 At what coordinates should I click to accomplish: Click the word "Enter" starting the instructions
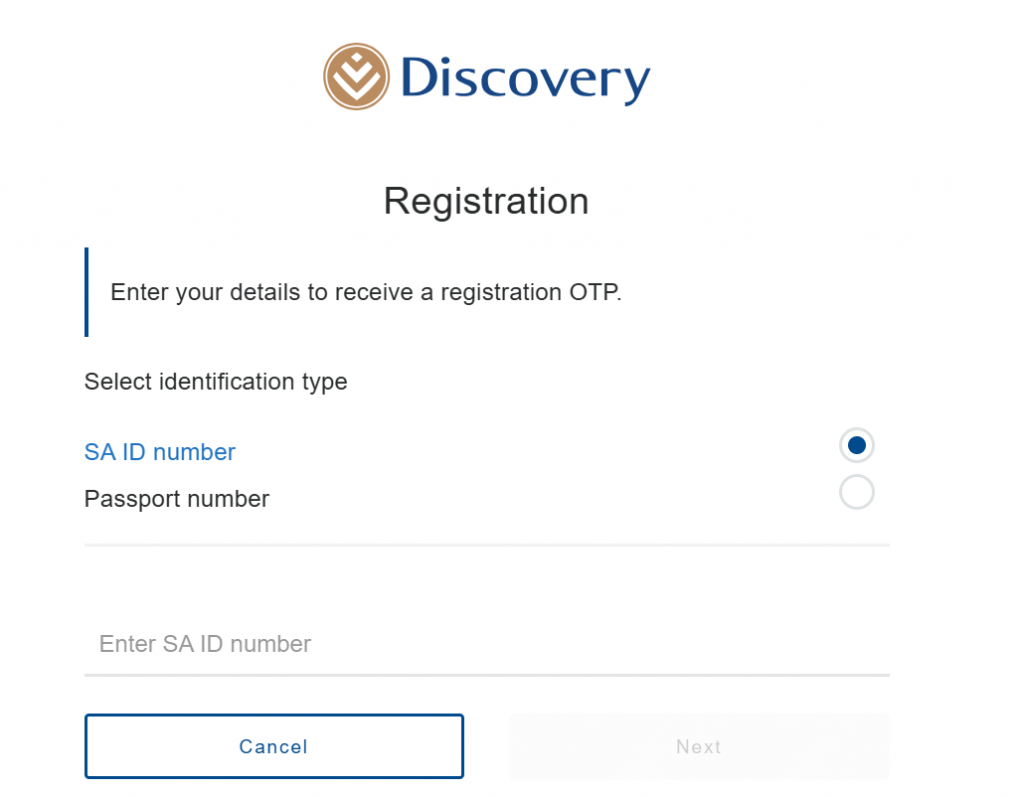(x=138, y=293)
